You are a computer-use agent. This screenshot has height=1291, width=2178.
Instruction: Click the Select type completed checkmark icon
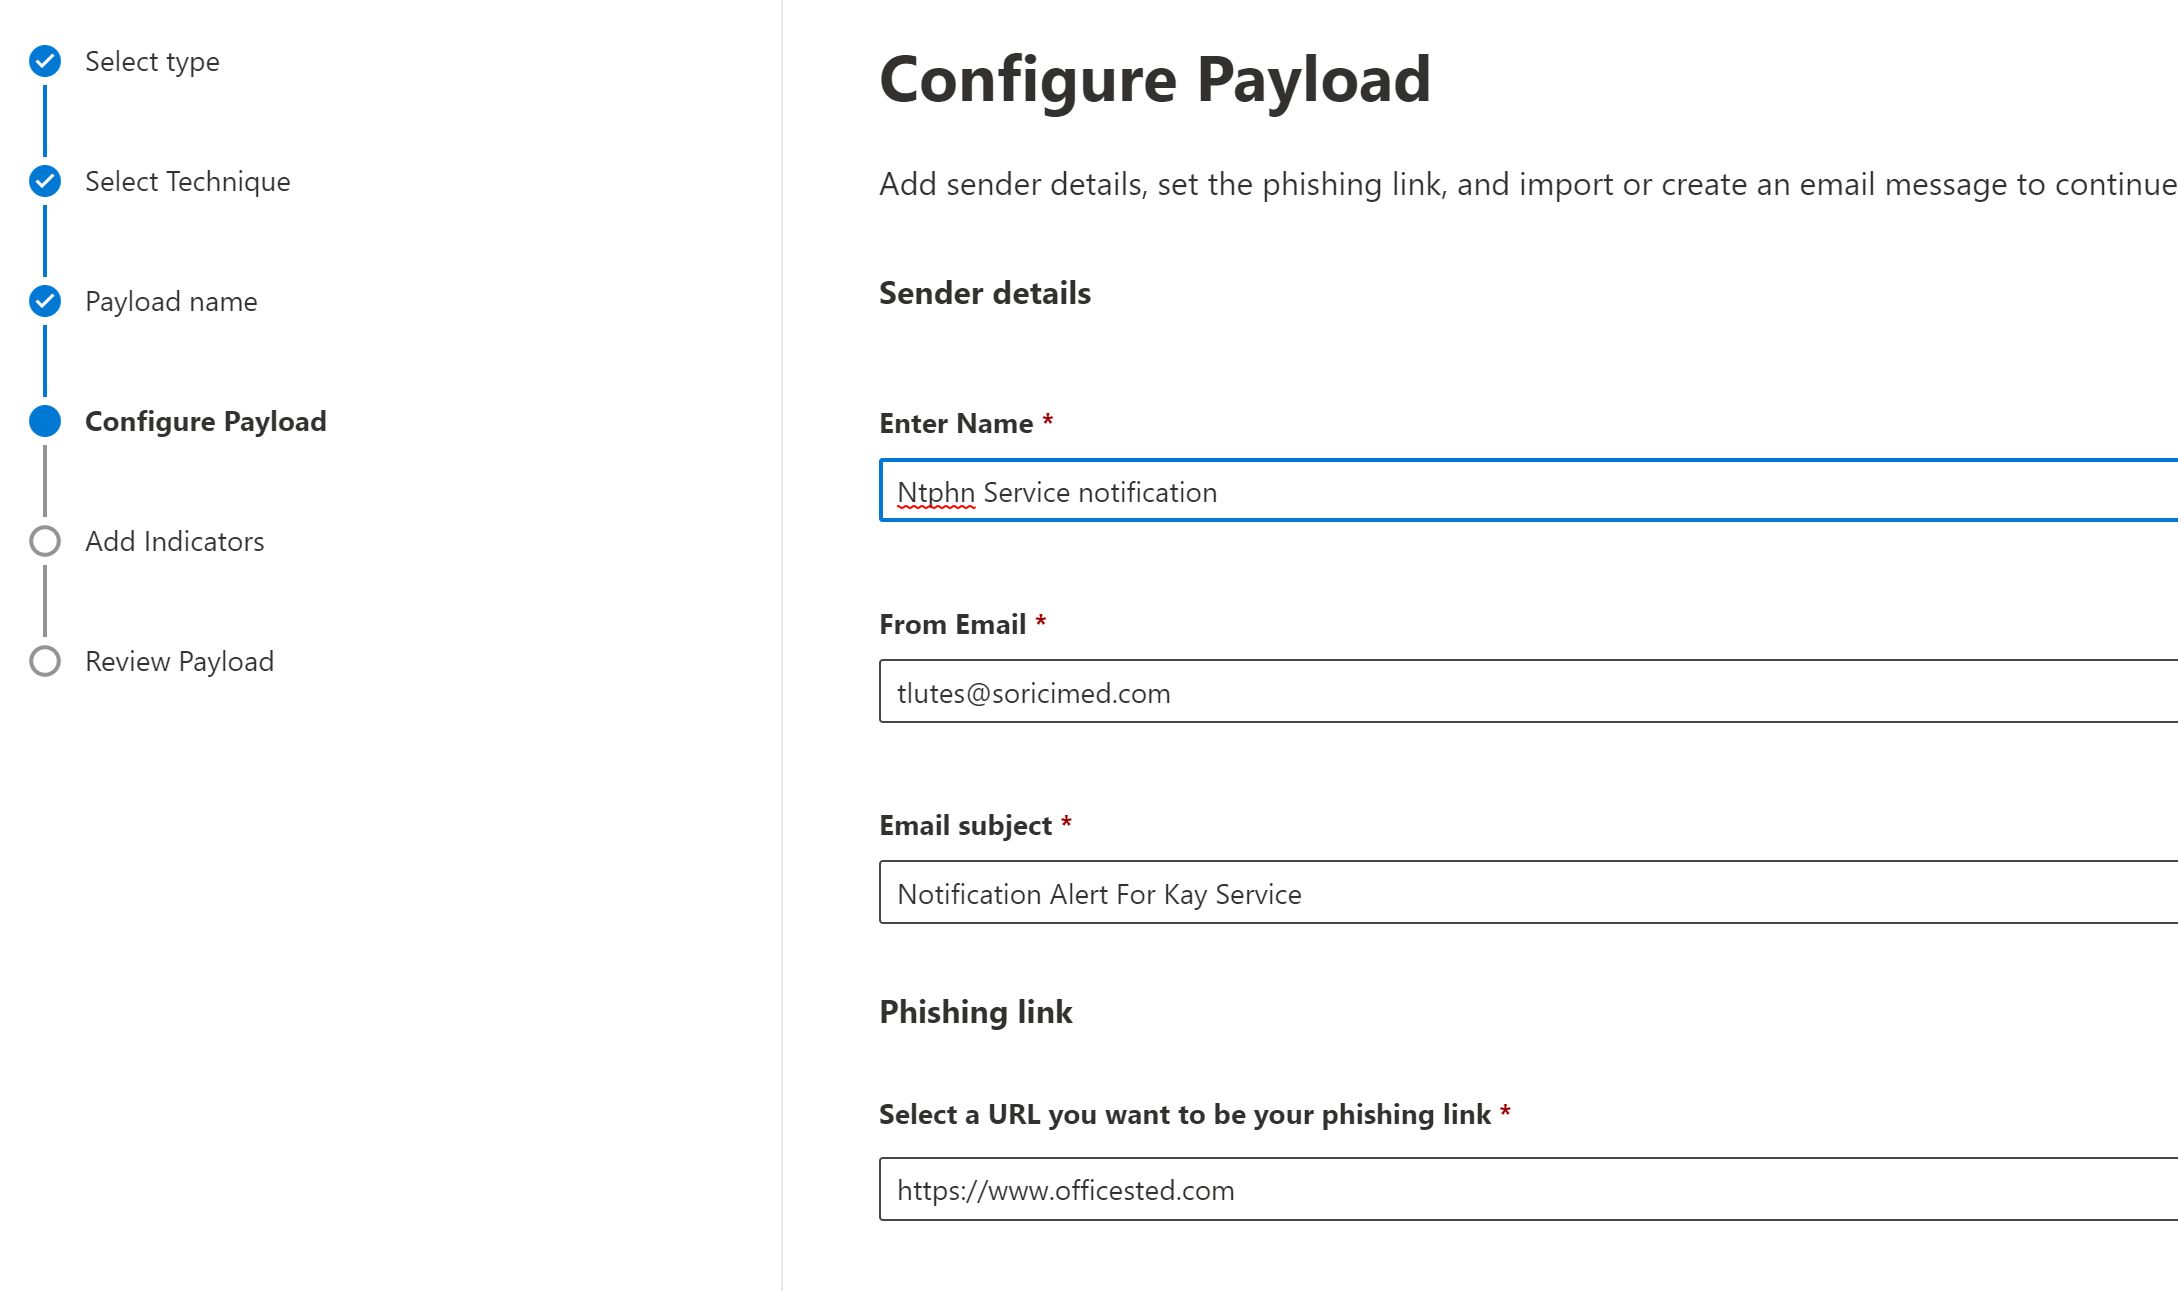(45, 61)
